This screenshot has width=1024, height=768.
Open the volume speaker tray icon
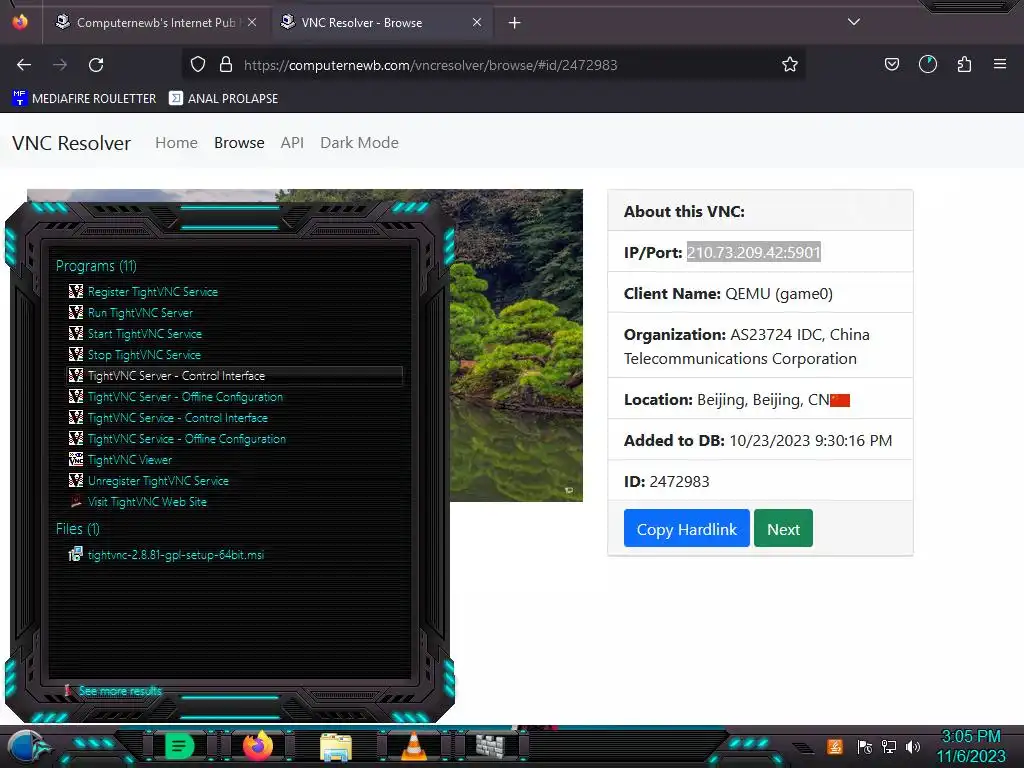tap(913, 746)
